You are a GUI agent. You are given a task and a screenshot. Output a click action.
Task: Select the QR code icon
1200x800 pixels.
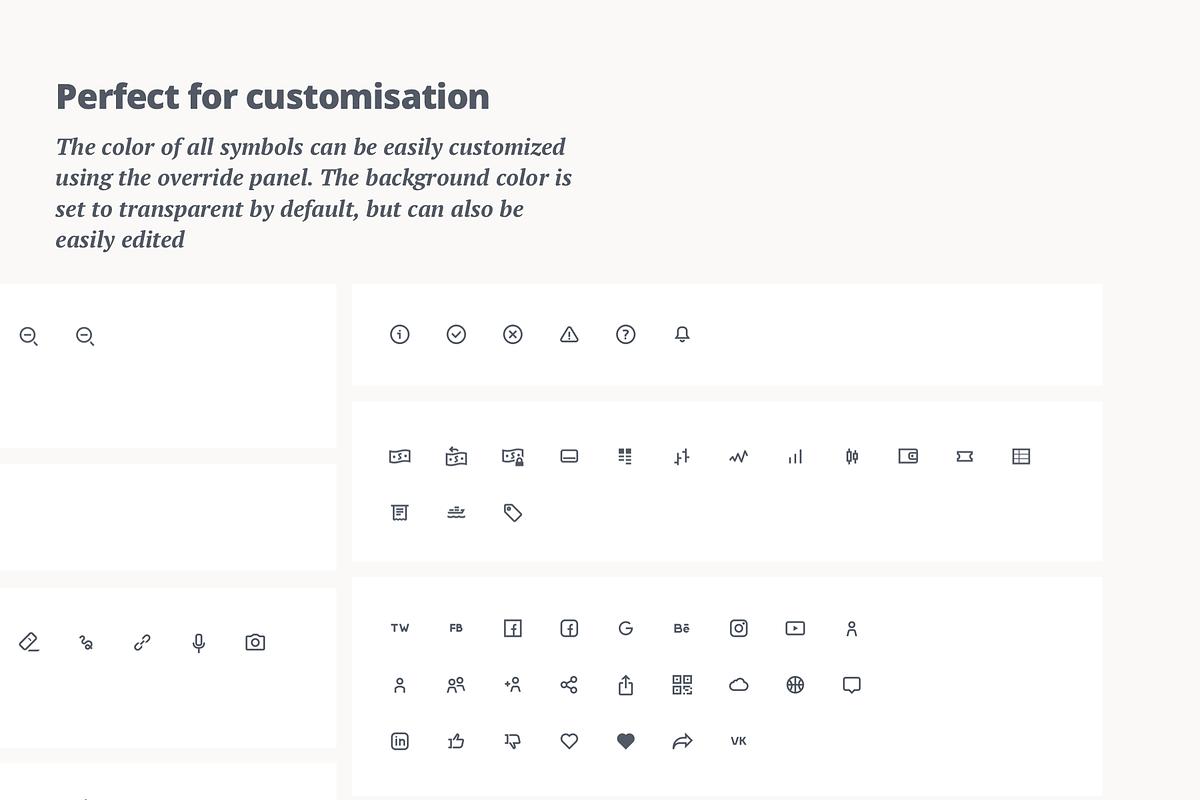(682, 685)
